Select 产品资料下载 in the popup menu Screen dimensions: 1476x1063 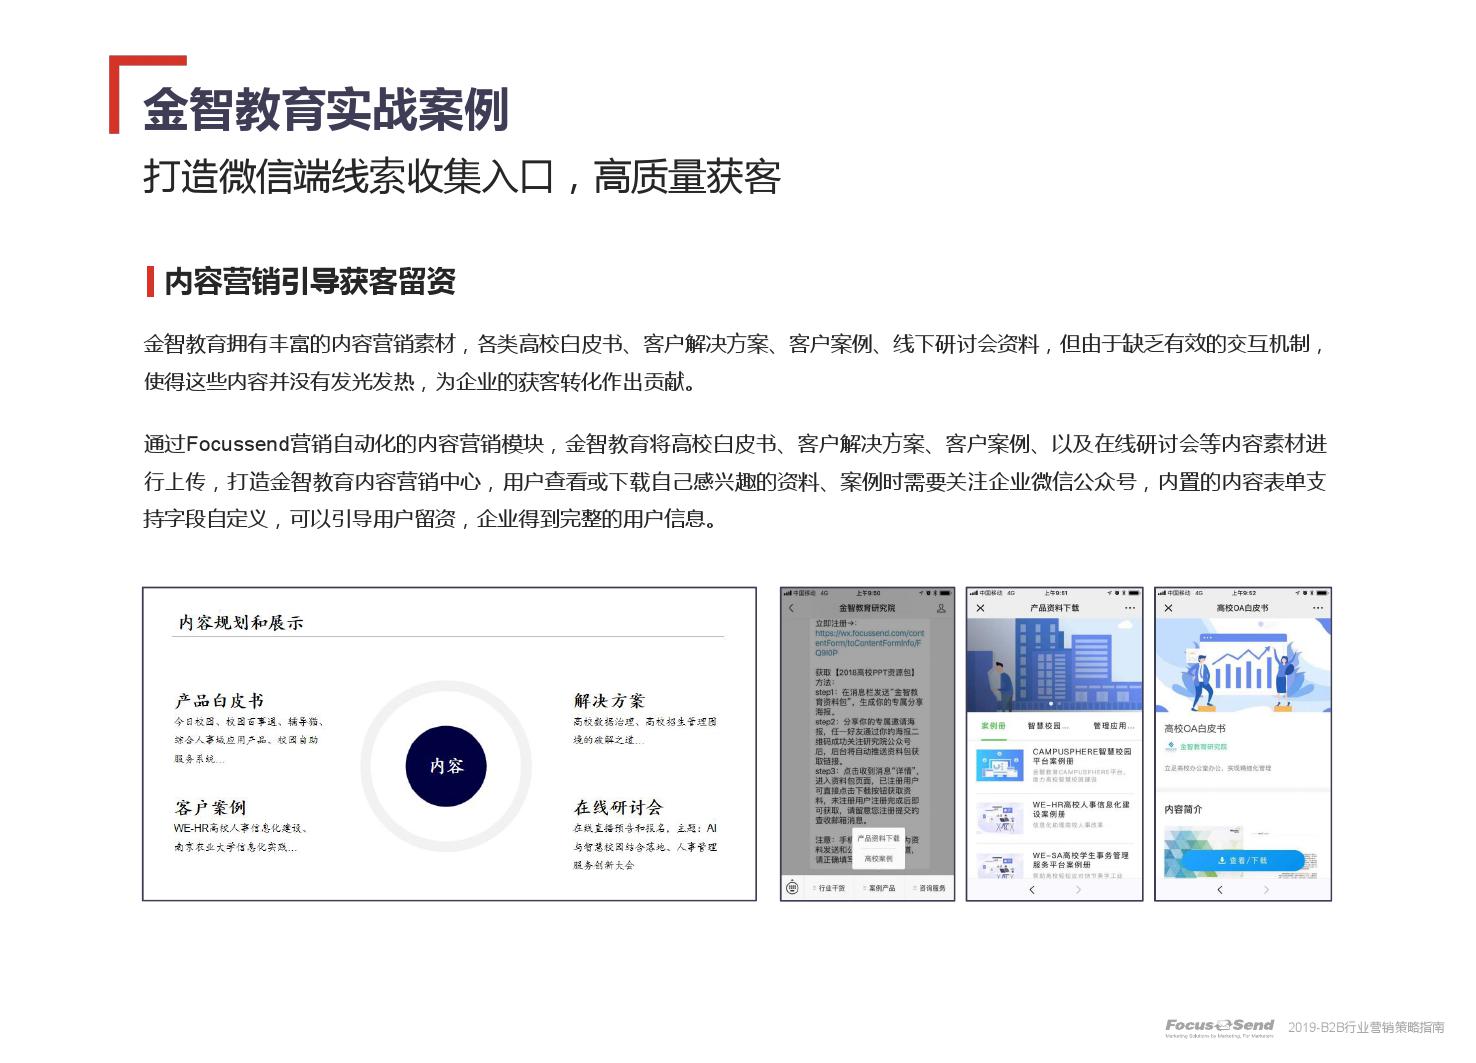point(878,838)
